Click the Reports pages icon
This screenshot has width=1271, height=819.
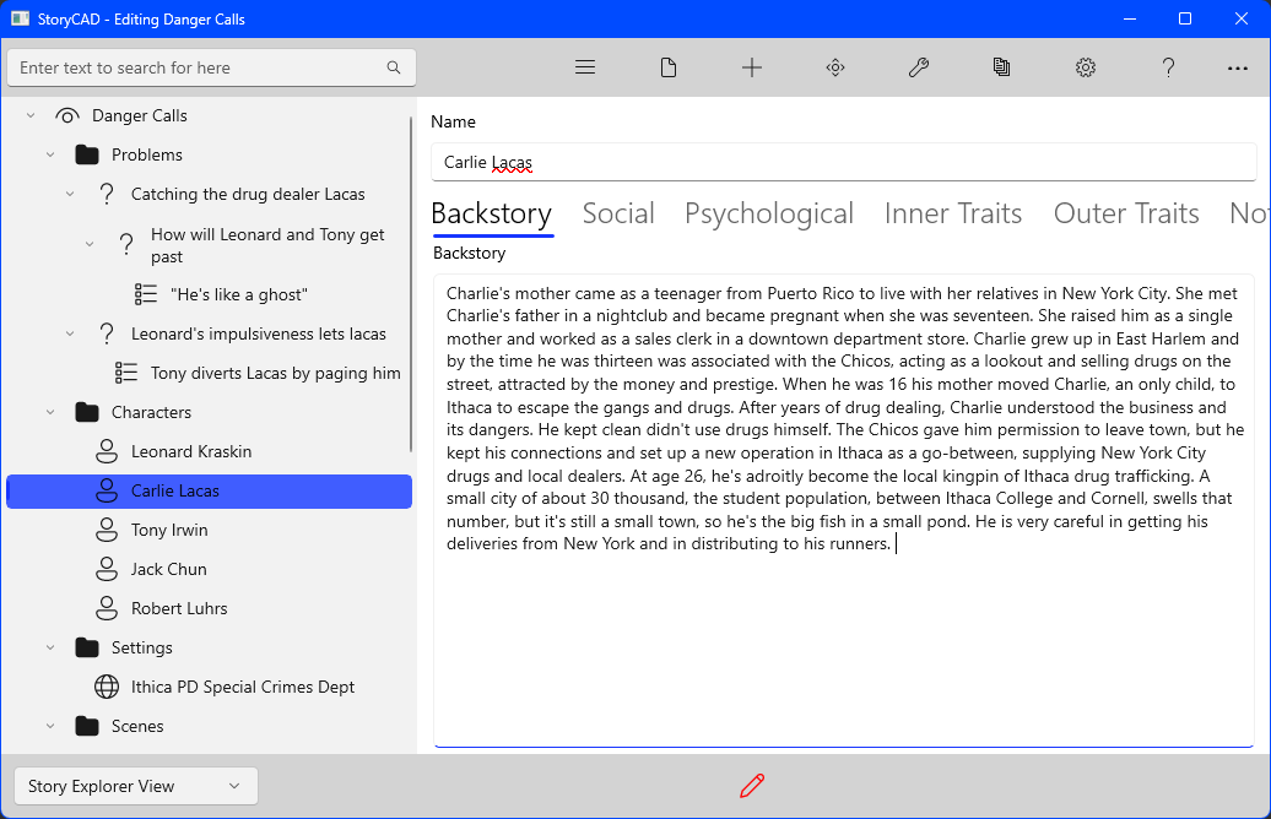pyautogui.click(x=1002, y=67)
